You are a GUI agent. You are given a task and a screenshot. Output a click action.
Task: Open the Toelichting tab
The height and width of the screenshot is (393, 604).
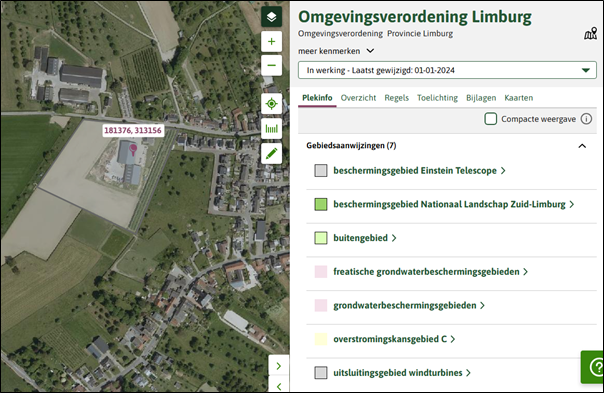click(437, 98)
